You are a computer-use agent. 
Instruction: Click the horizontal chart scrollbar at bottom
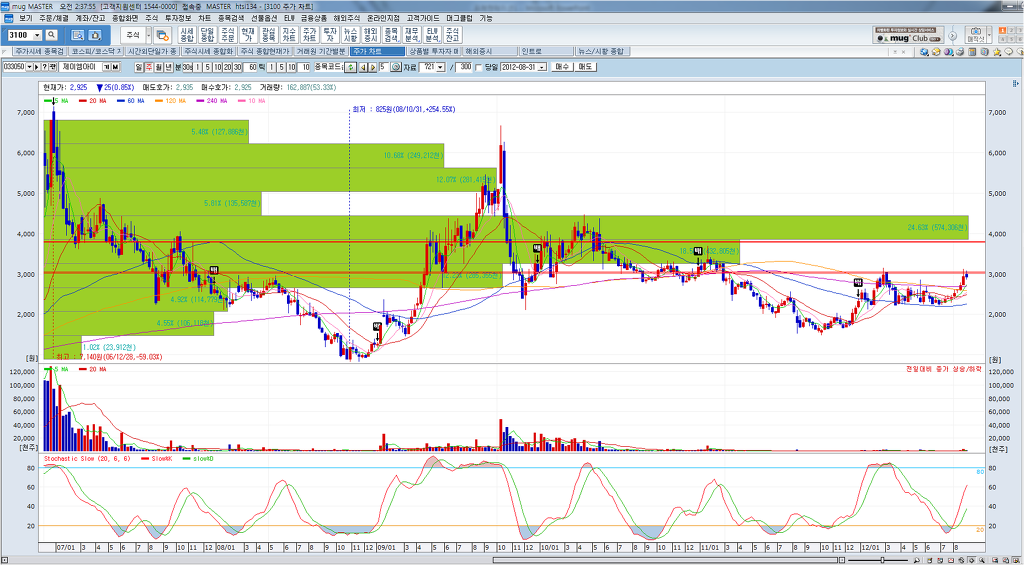665,560
